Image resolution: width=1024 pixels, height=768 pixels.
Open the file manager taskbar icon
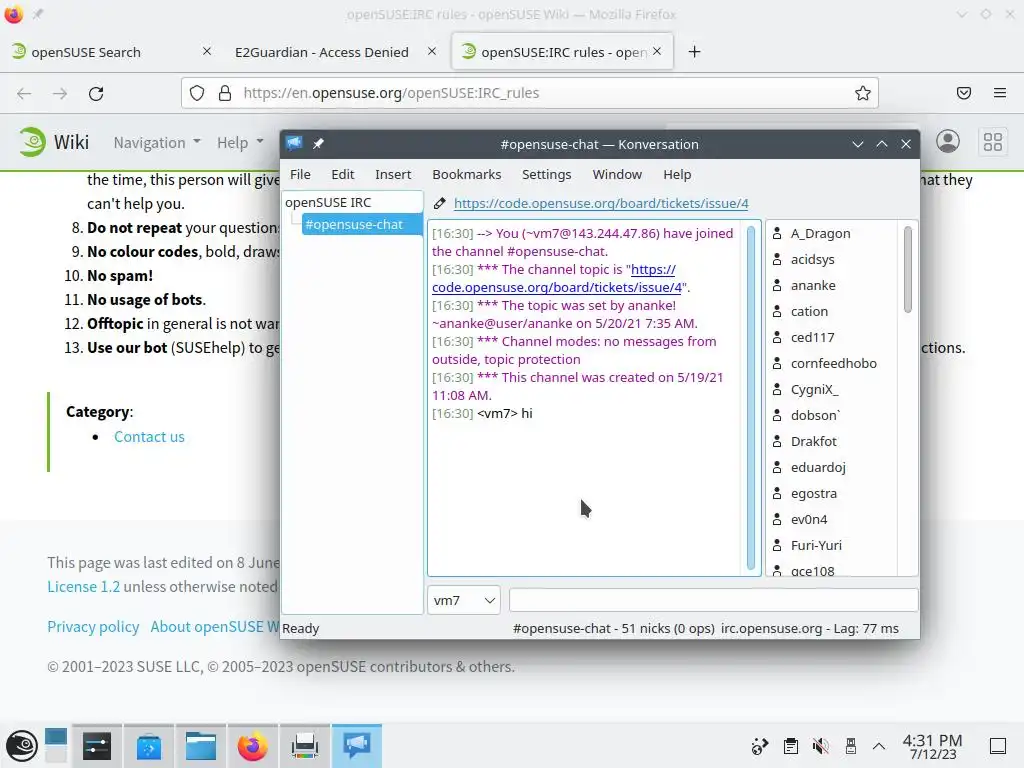[200, 746]
